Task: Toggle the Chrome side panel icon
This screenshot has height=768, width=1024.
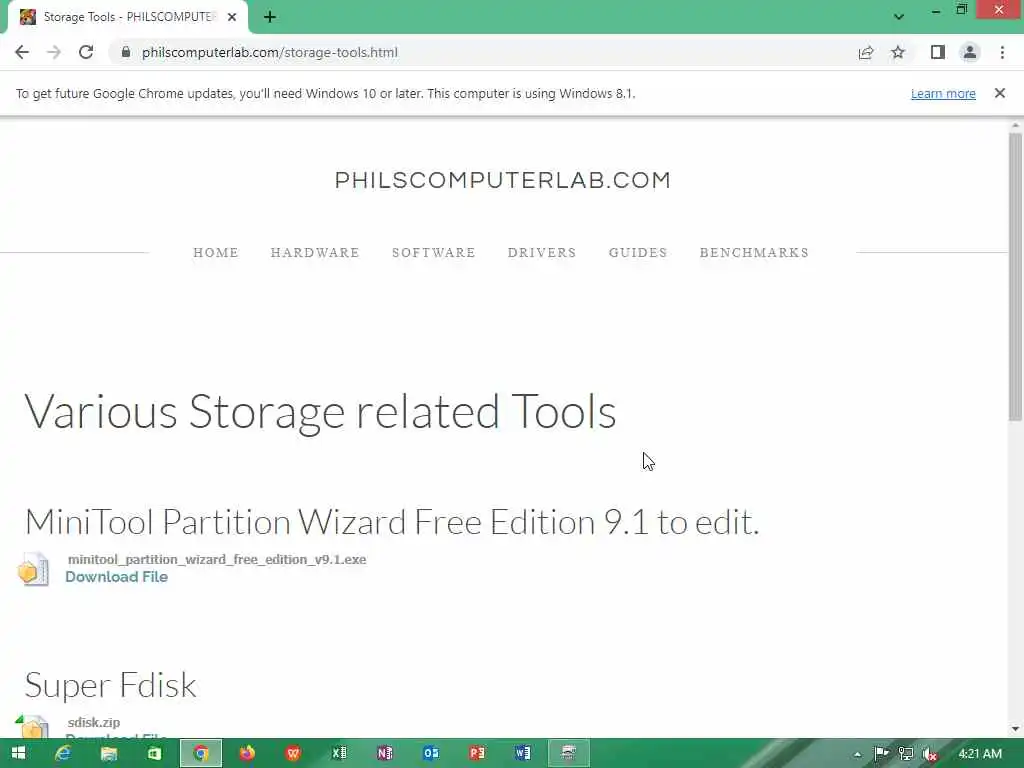Action: pos(938,52)
